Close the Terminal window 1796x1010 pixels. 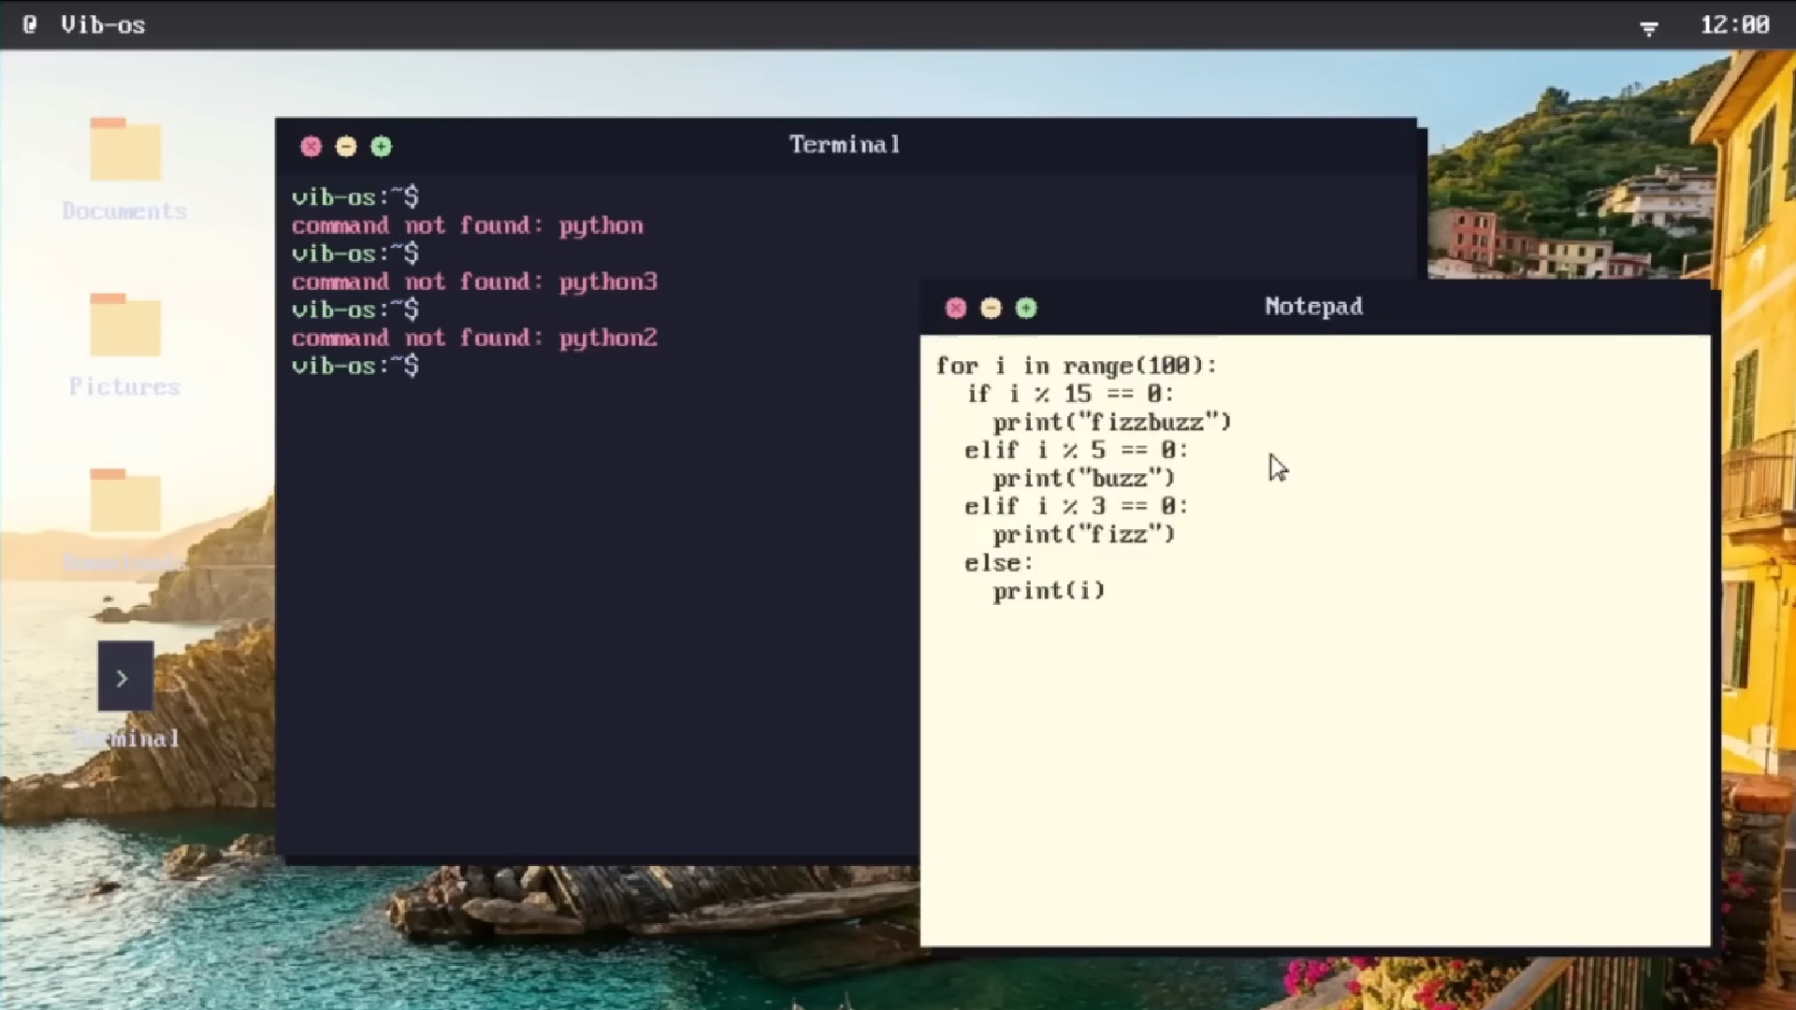point(312,146)
